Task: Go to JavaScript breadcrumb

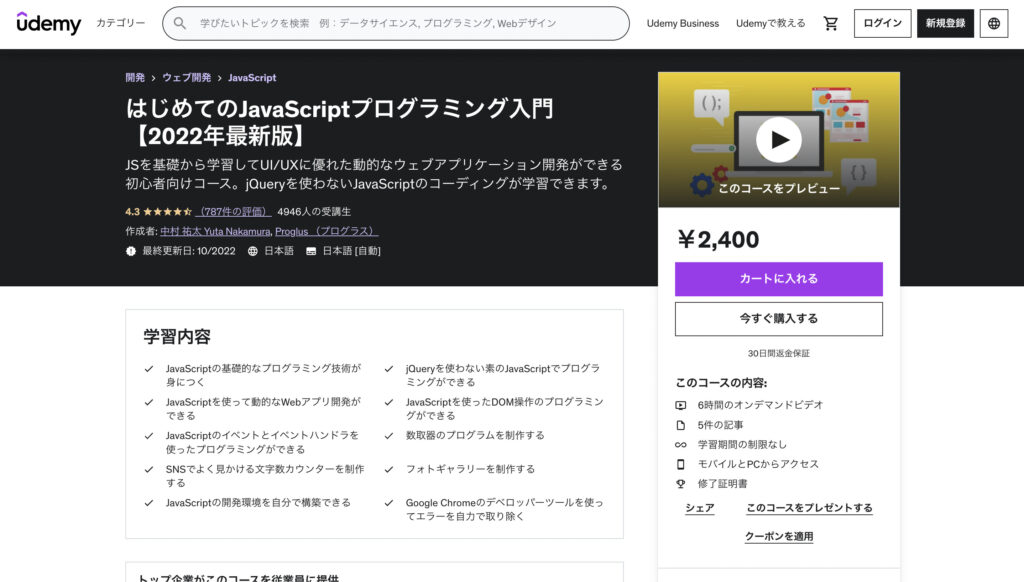Action: [x=252, y=77]
